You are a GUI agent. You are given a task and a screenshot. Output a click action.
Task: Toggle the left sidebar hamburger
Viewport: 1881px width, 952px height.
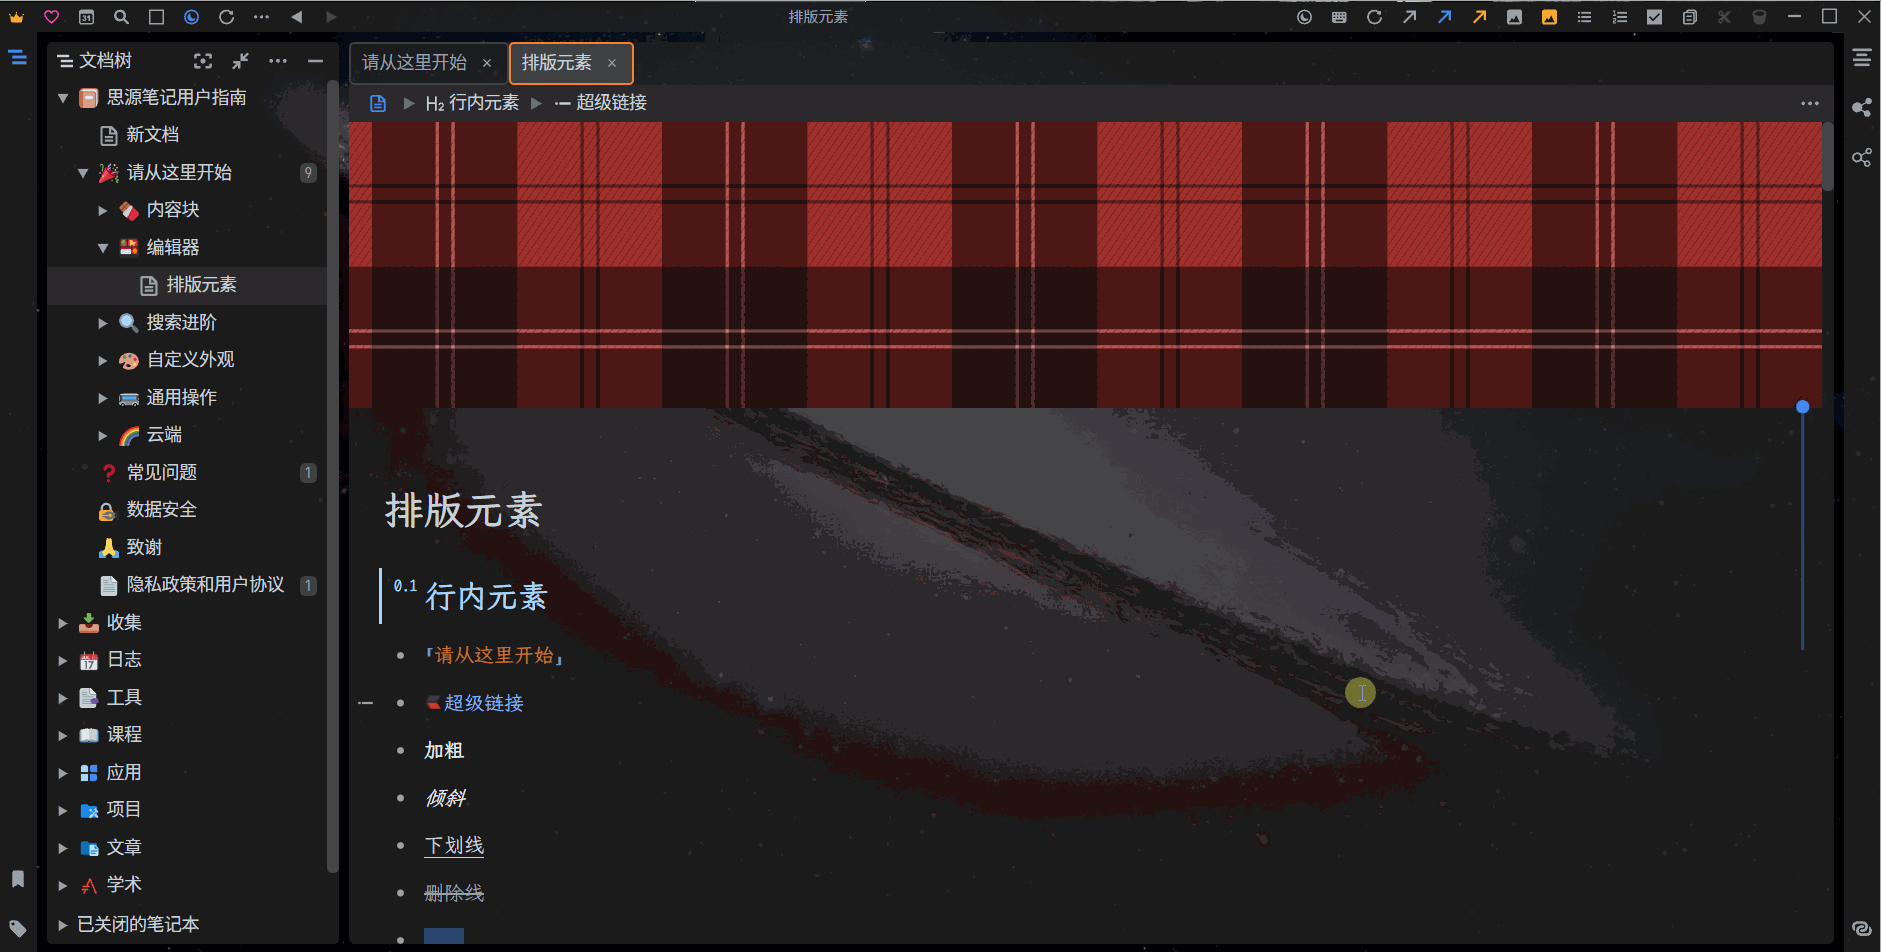pyautogui.click(x=17, y=57)
